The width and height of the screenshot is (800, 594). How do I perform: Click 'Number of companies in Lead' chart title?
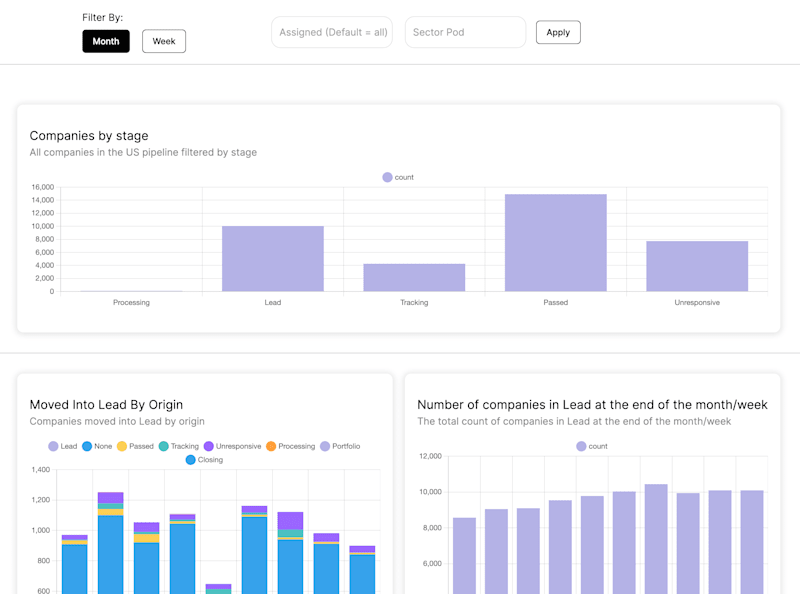pos(592,405)
